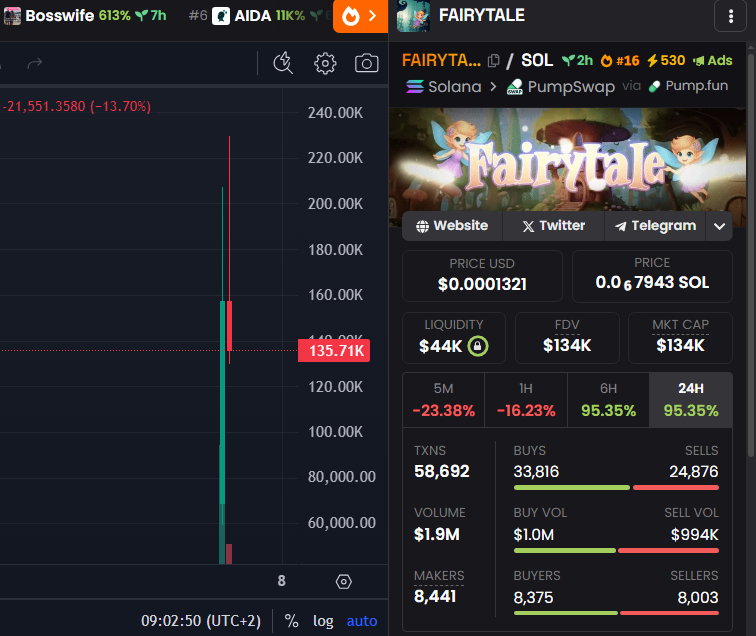Screen dimensions: 756x636
Task: Select the 24H timeframe tab
Action: [691, 400]
